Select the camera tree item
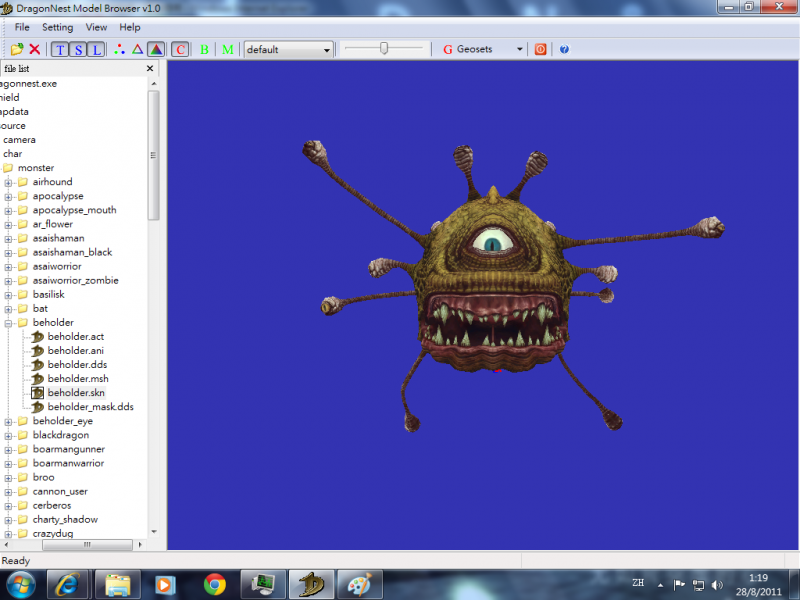The image size is (800, 600). [19, 139]
